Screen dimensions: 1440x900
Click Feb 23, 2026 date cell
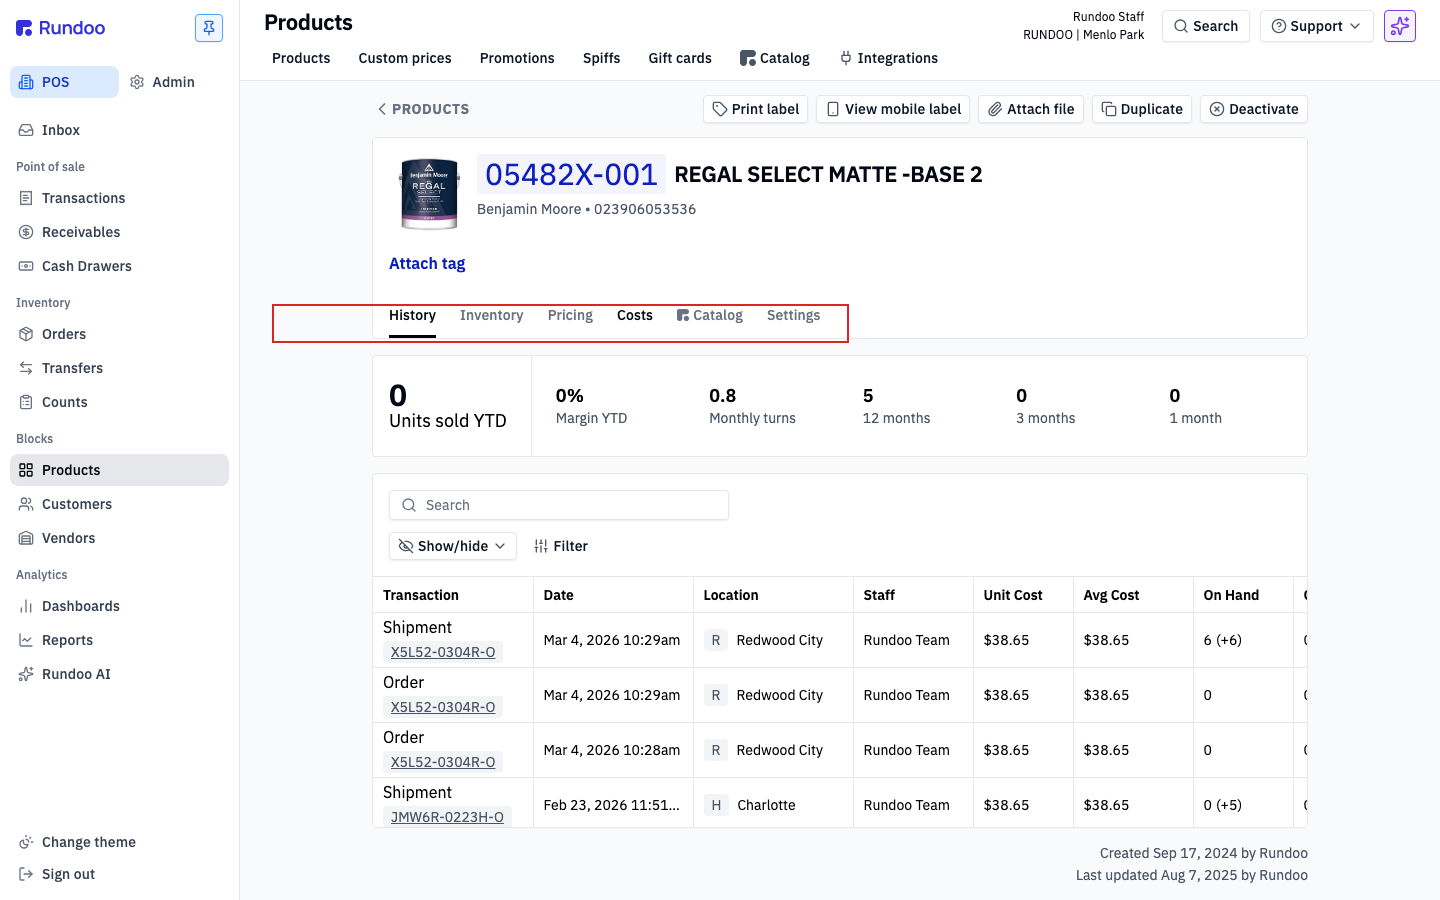point(612,805)
